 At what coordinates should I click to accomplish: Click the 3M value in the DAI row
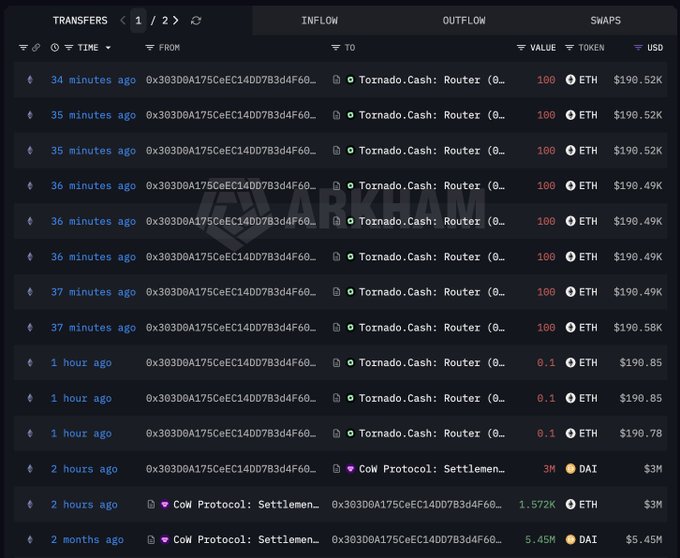click(x=549, y=469)
